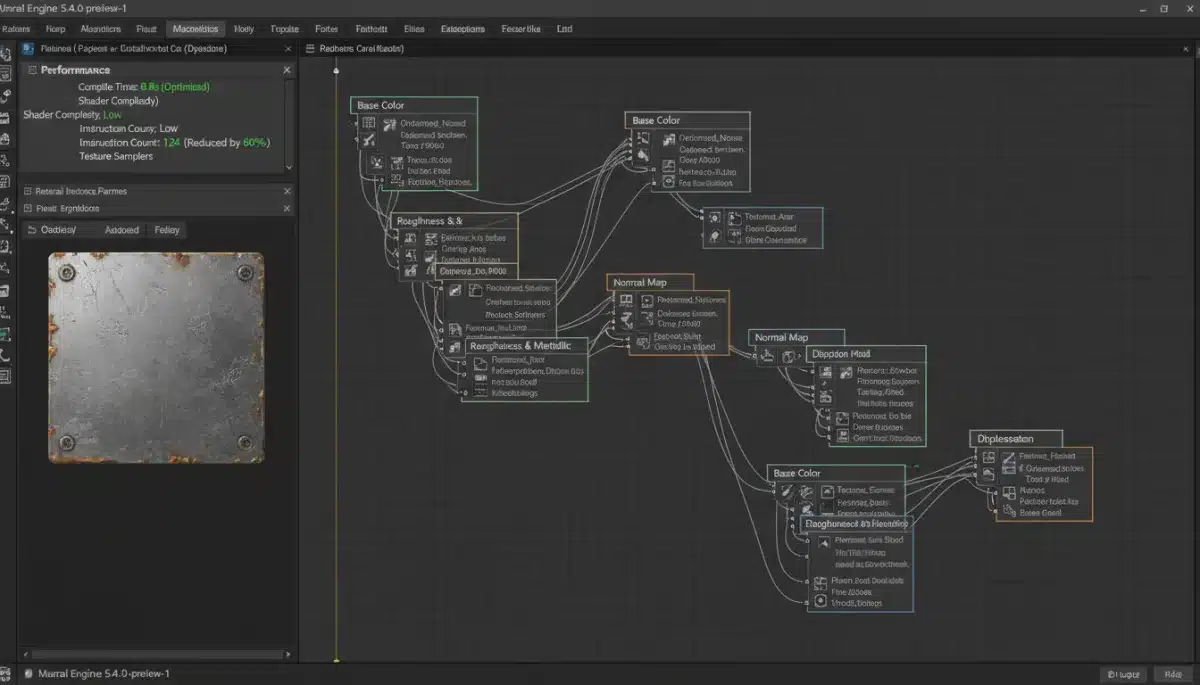Click icon beside "Flaon Soot Dooldals" row
Viewport: 1200px width, 685px height.
[821, 581]
